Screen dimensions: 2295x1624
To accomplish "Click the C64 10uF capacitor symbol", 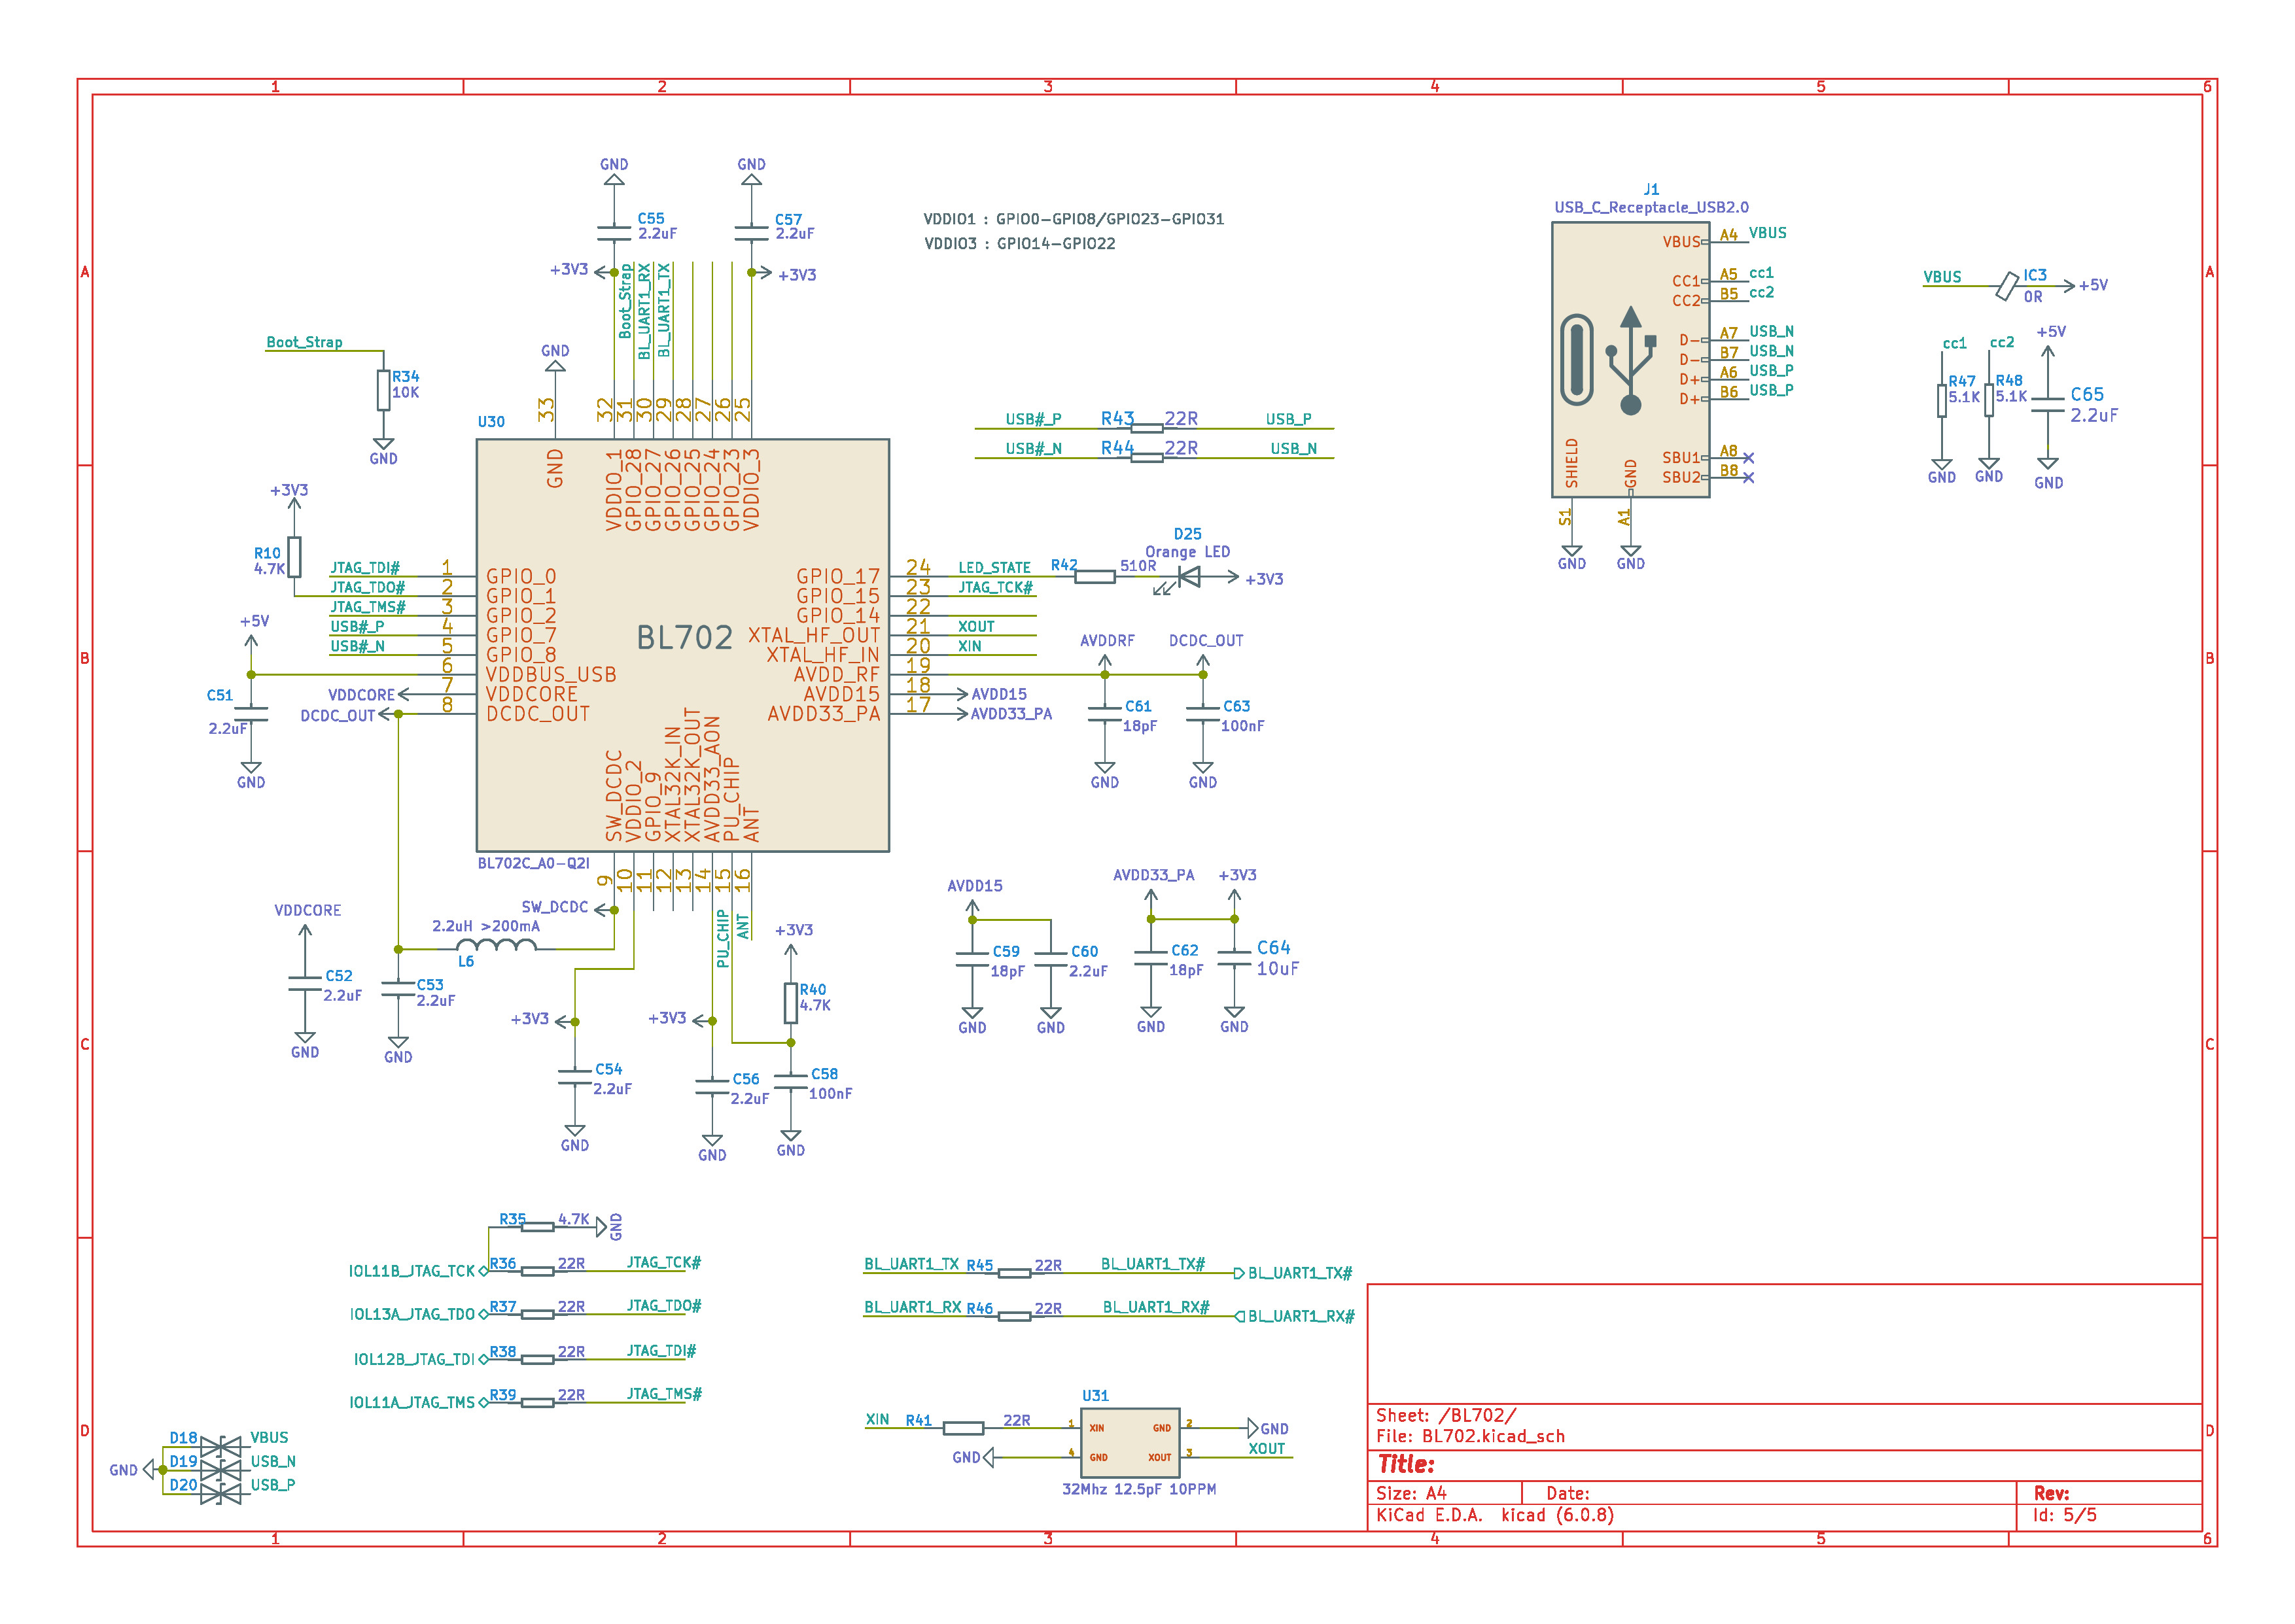I will [1234, 959].
